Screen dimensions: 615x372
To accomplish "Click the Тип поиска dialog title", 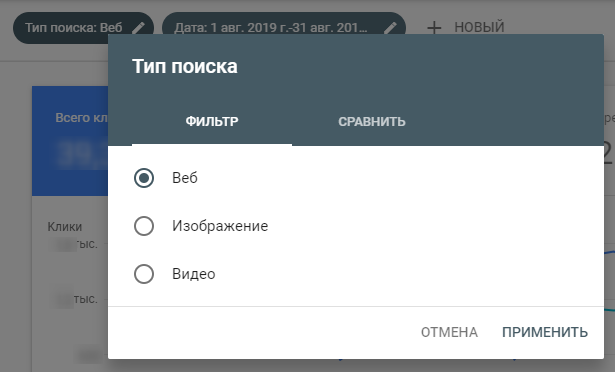I will [185, 66].
